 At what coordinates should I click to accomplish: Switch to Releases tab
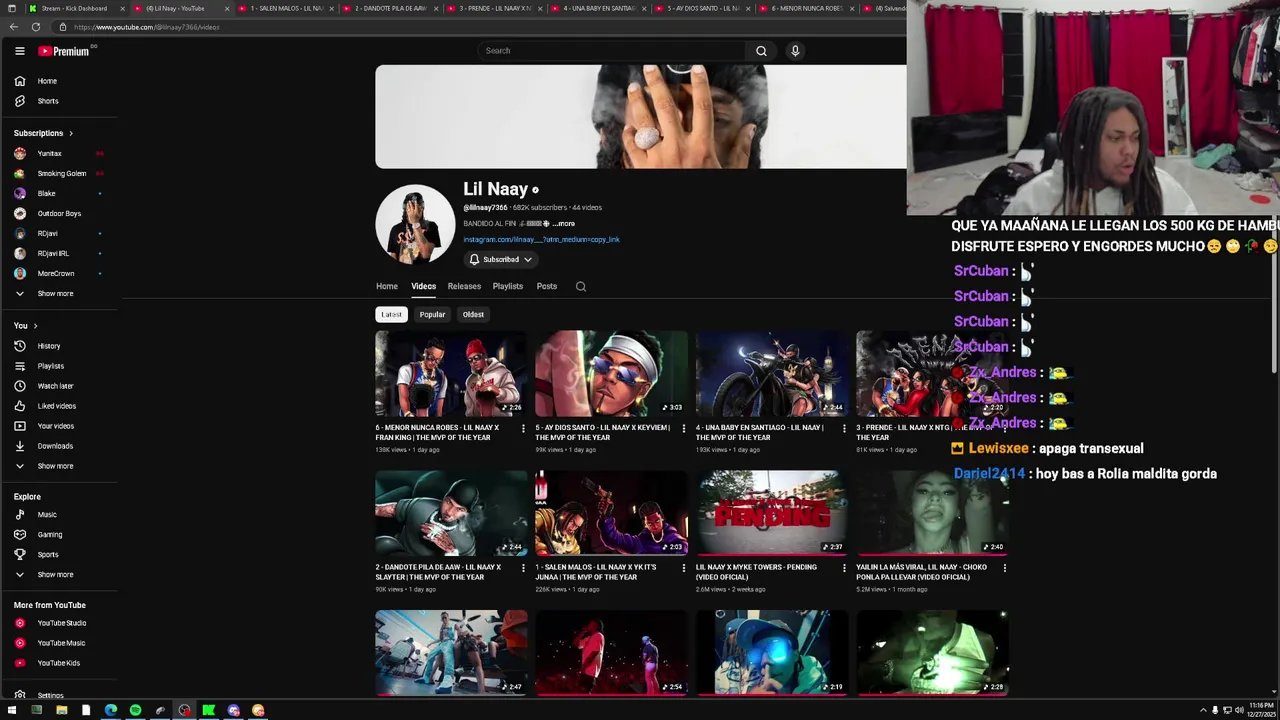(464, 287)
